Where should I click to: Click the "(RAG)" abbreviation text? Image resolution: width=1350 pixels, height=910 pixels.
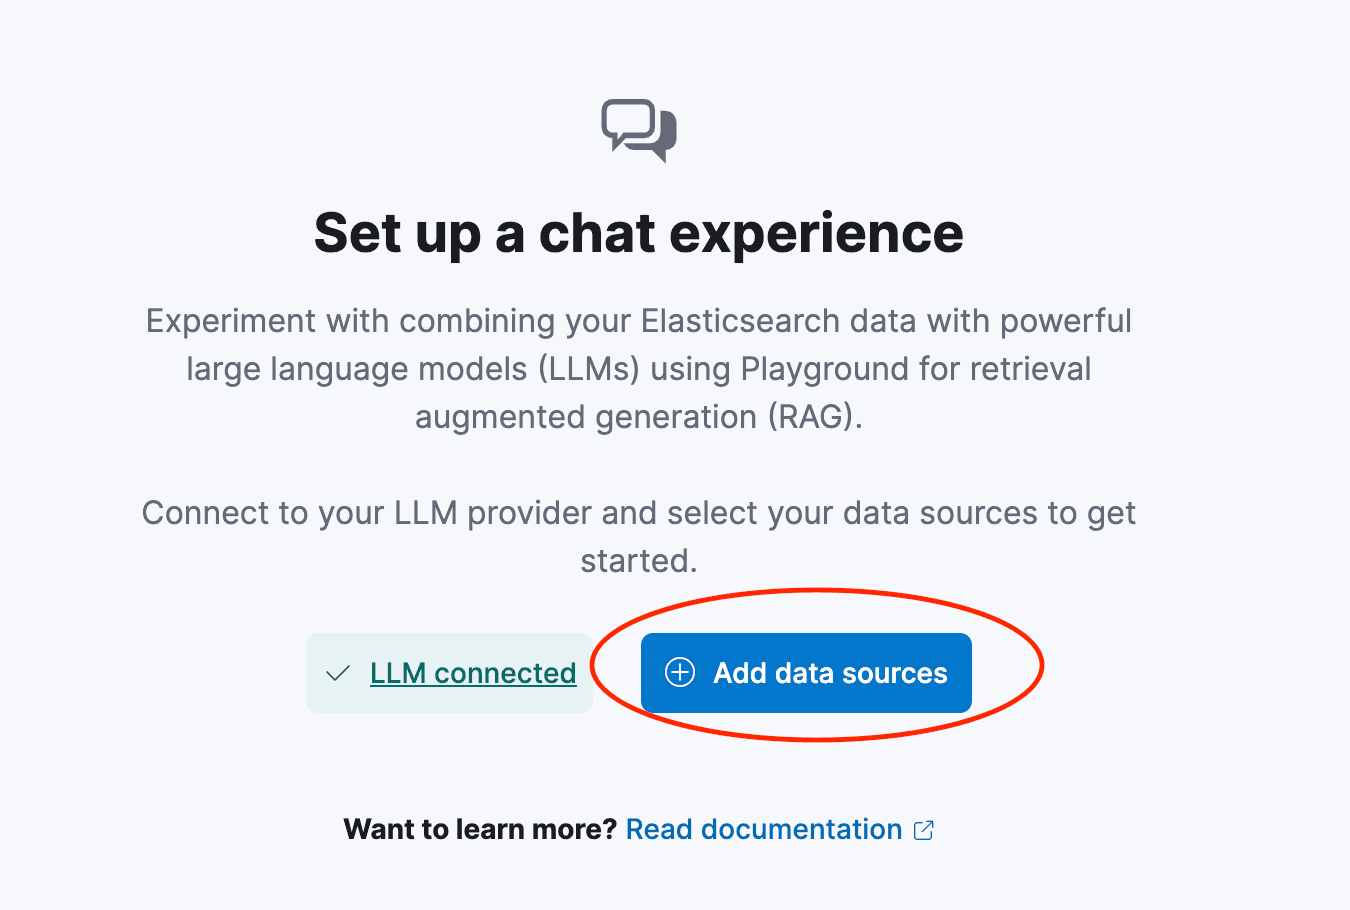pos(814,417)
